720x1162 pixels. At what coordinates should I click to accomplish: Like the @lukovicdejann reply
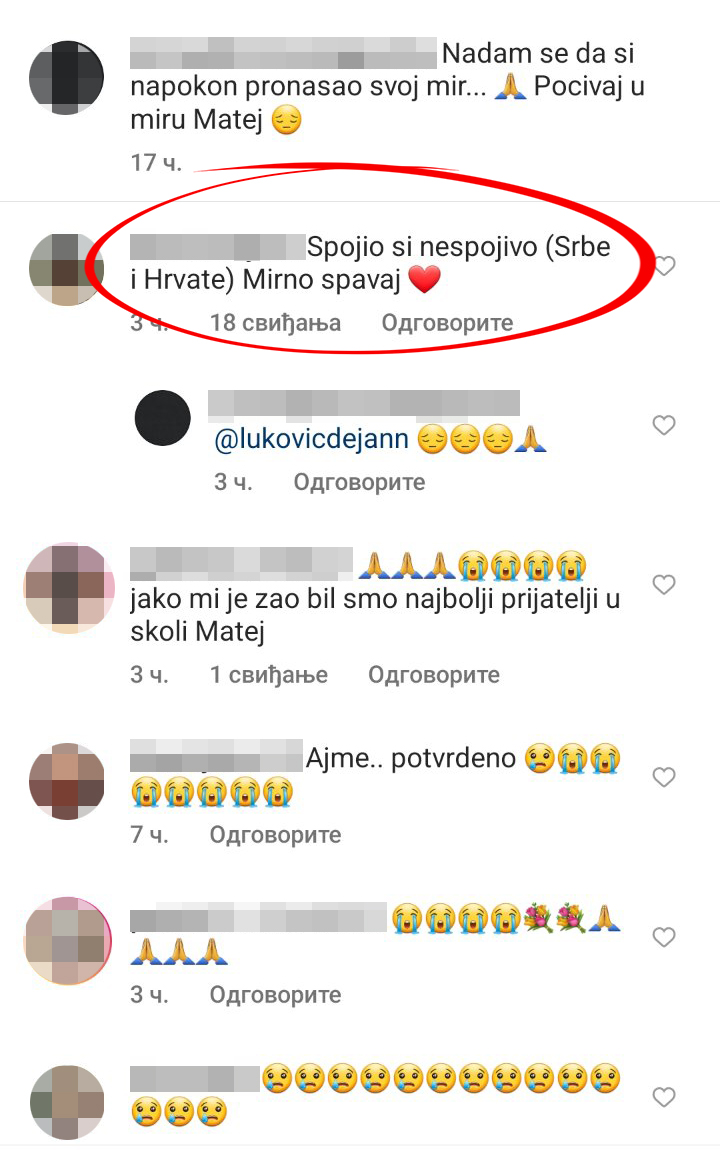click(x=664, y=425)
